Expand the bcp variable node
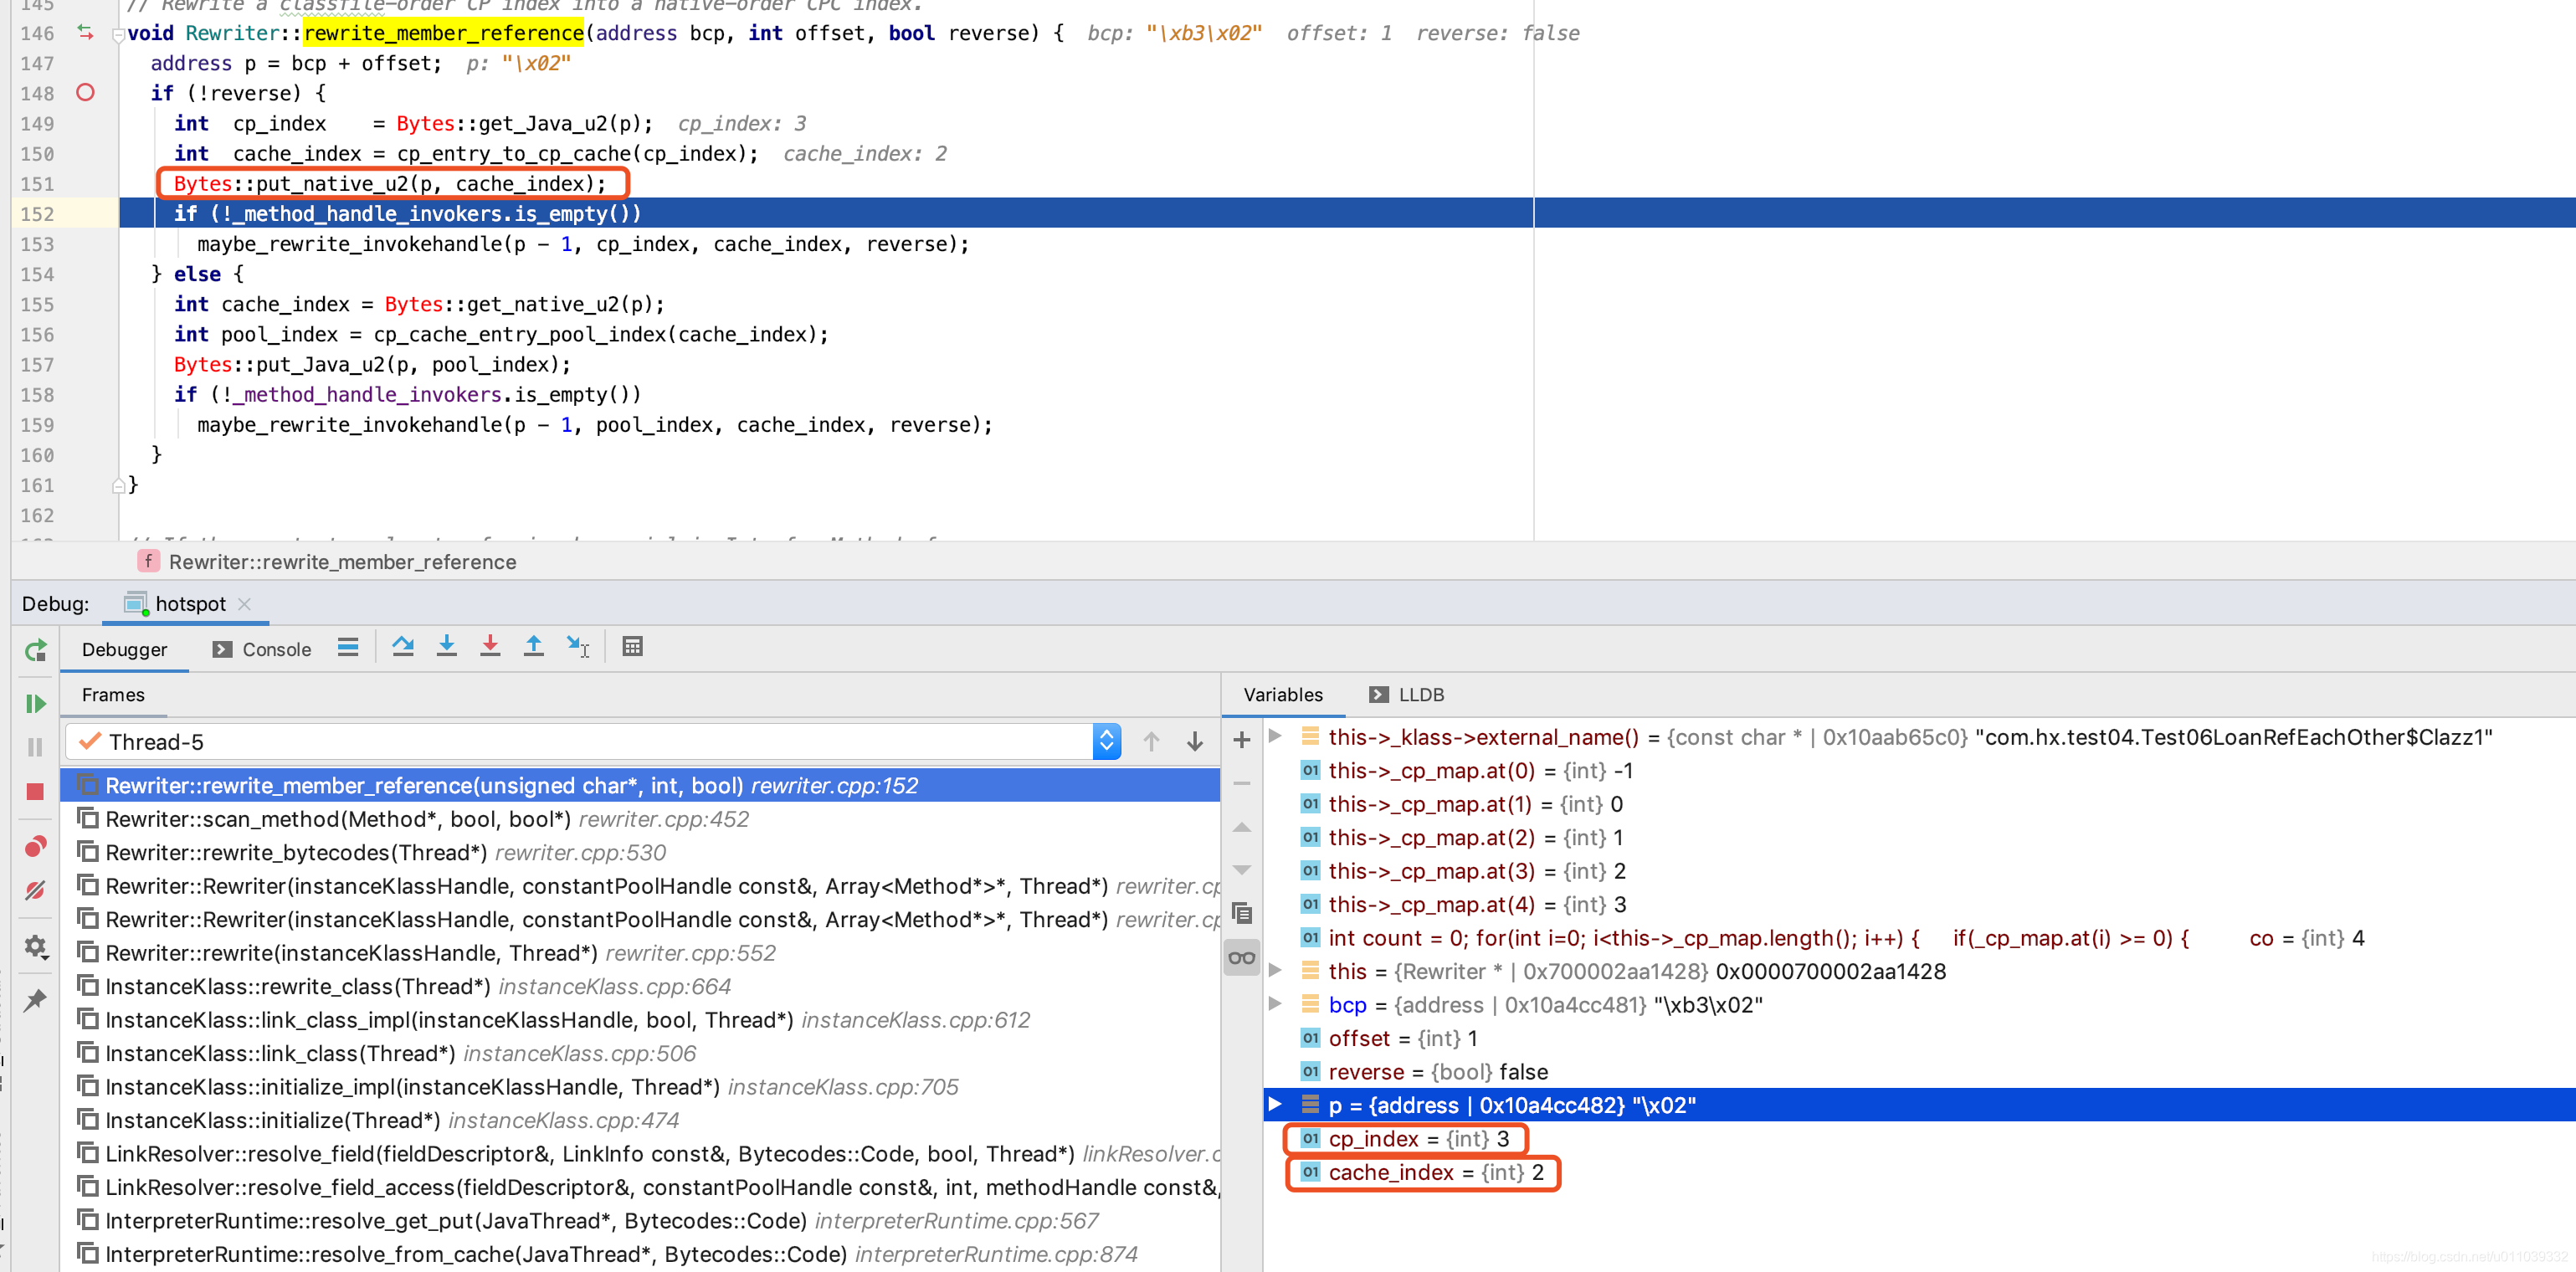Screen dimensions: 2576x1272 click(1275, 1004)
